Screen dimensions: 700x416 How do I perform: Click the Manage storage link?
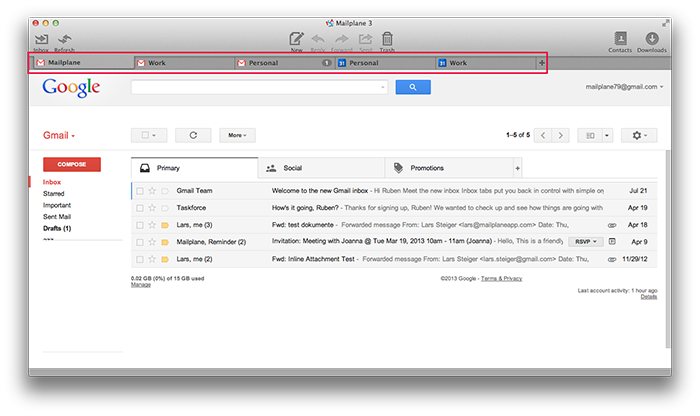coord(141,285)
